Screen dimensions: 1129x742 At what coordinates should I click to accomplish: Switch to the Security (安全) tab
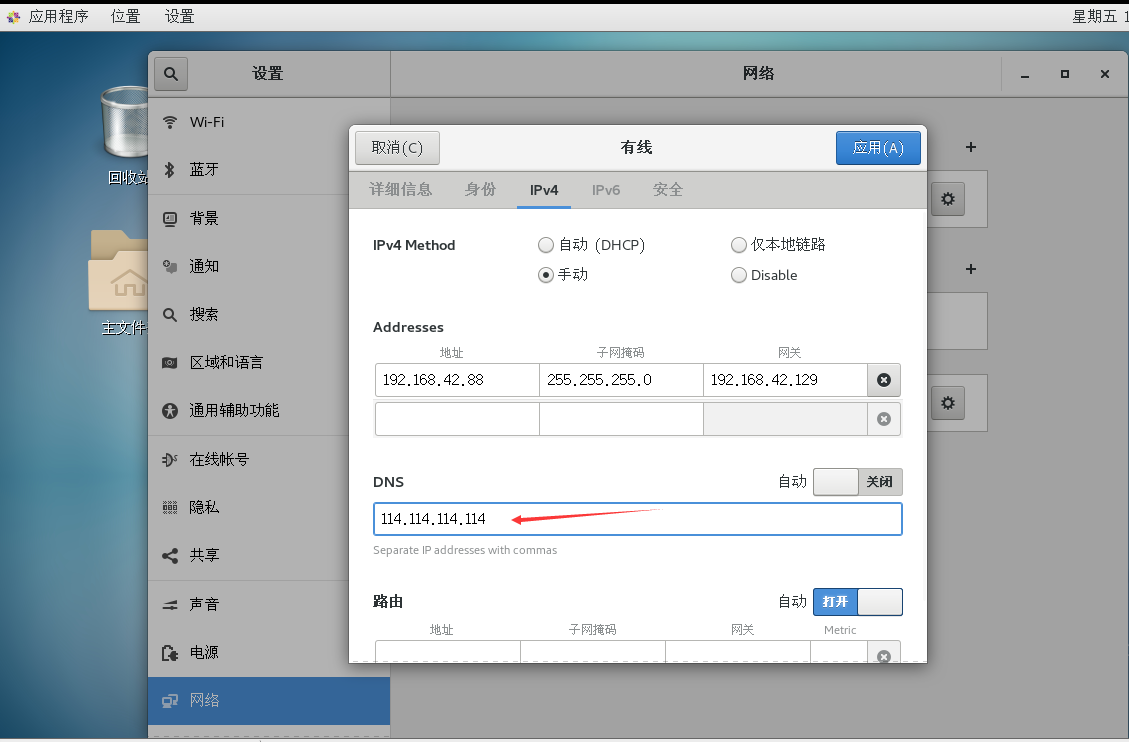point(667,190)
